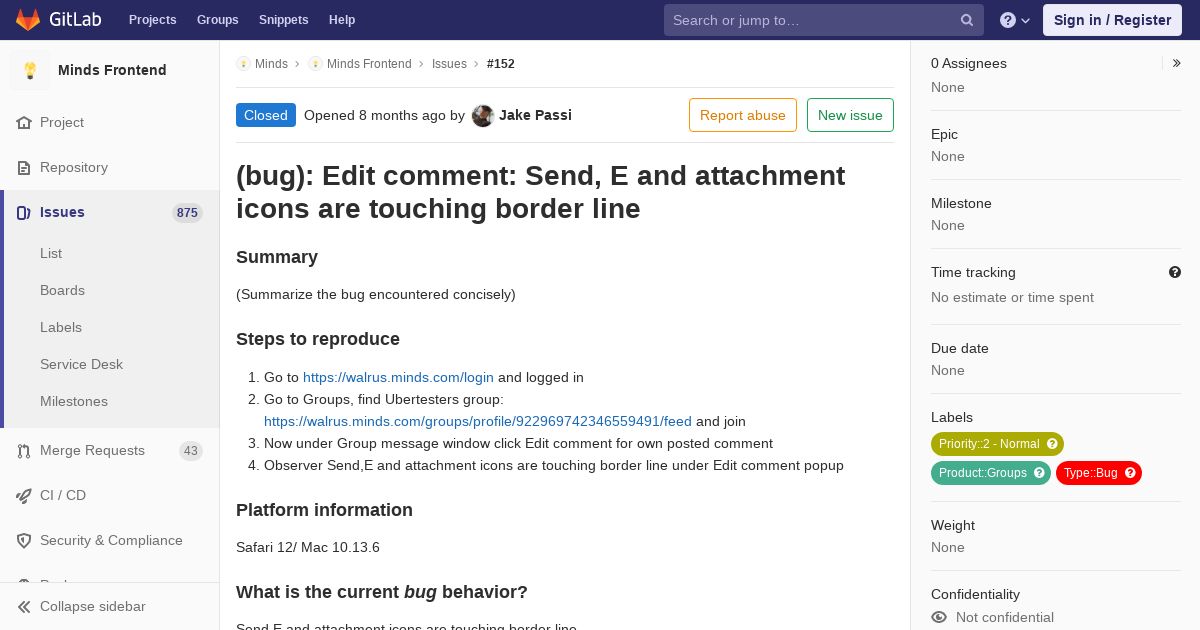Open Security & Compliance in sidebar

(110, 540)
